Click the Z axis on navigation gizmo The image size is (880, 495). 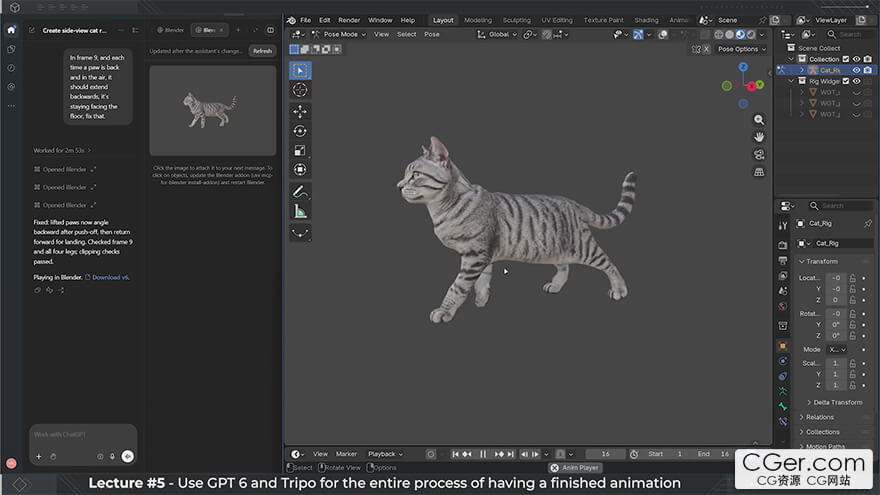(743, 67)
